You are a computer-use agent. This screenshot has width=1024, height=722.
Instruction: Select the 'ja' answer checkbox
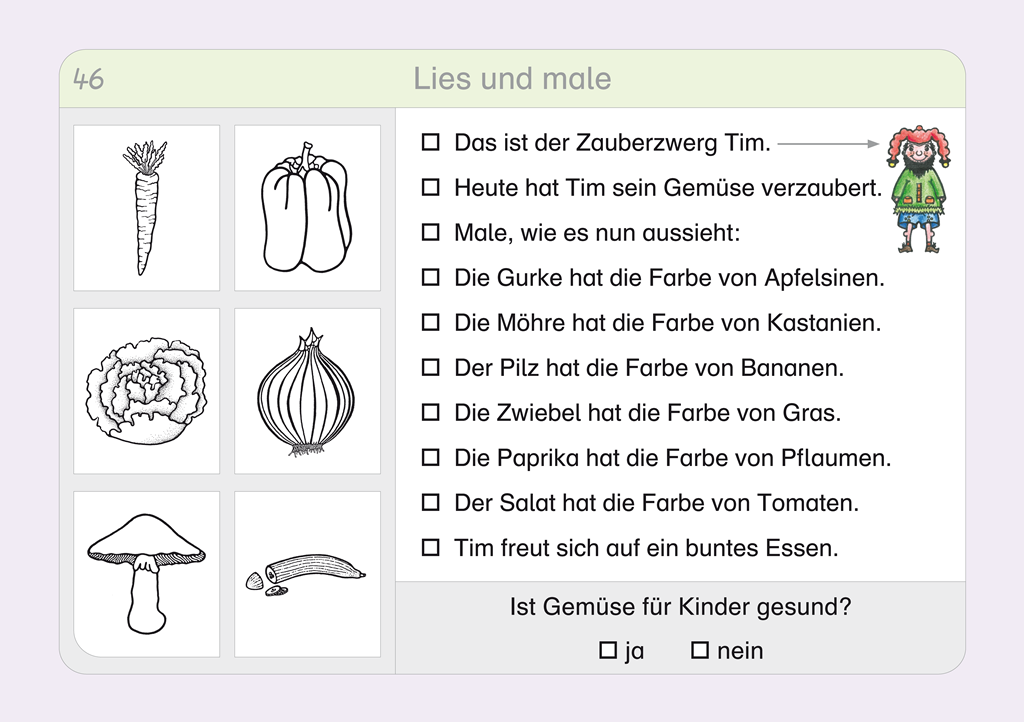[x=608, y=650]
